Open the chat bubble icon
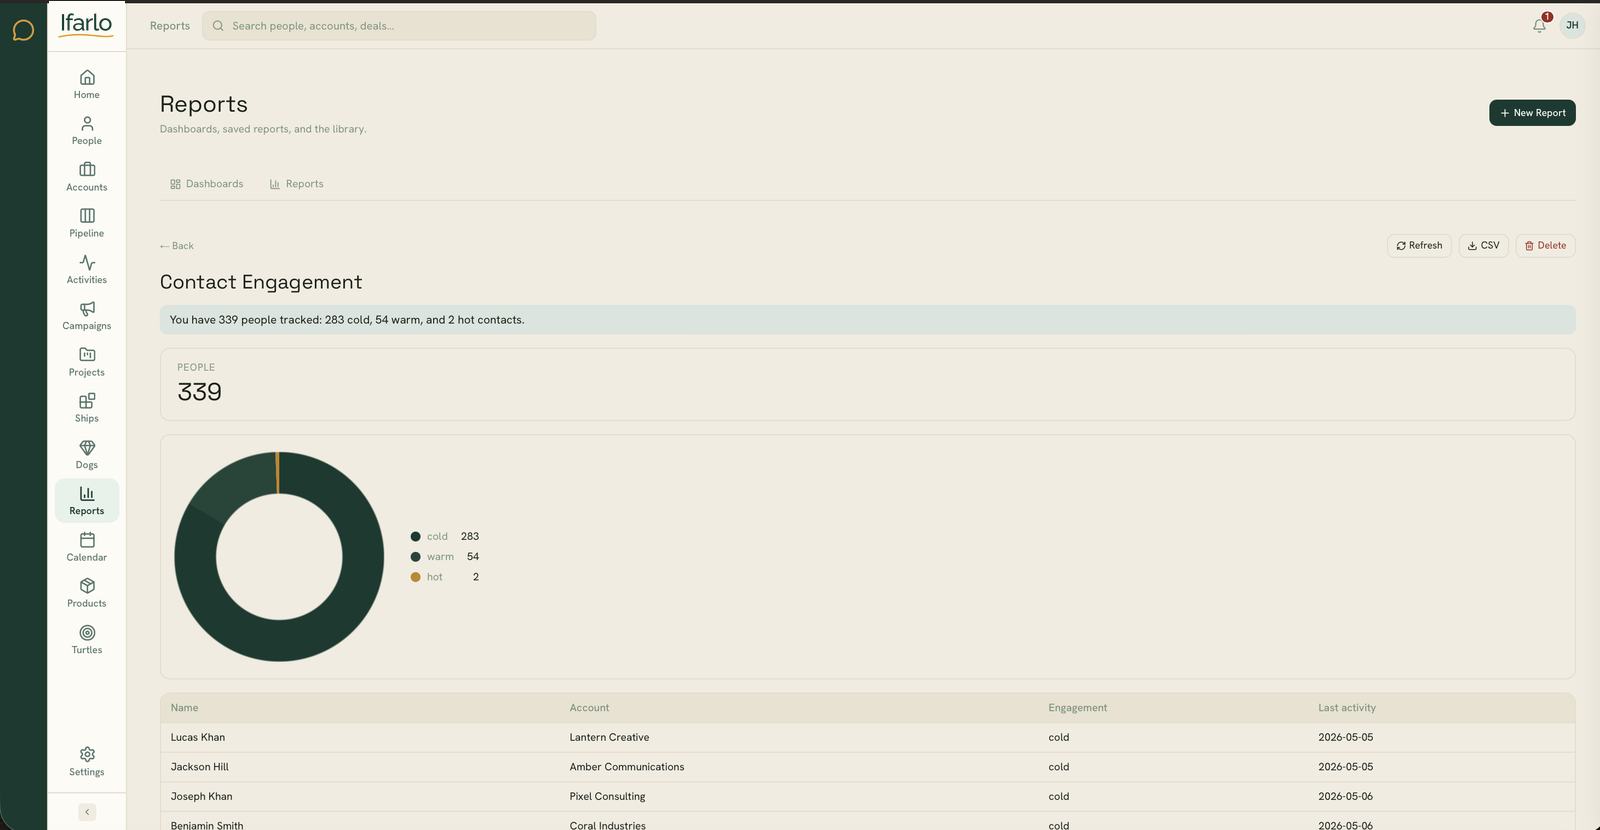This screenshot has height=830, width=1600. (23, 31)
